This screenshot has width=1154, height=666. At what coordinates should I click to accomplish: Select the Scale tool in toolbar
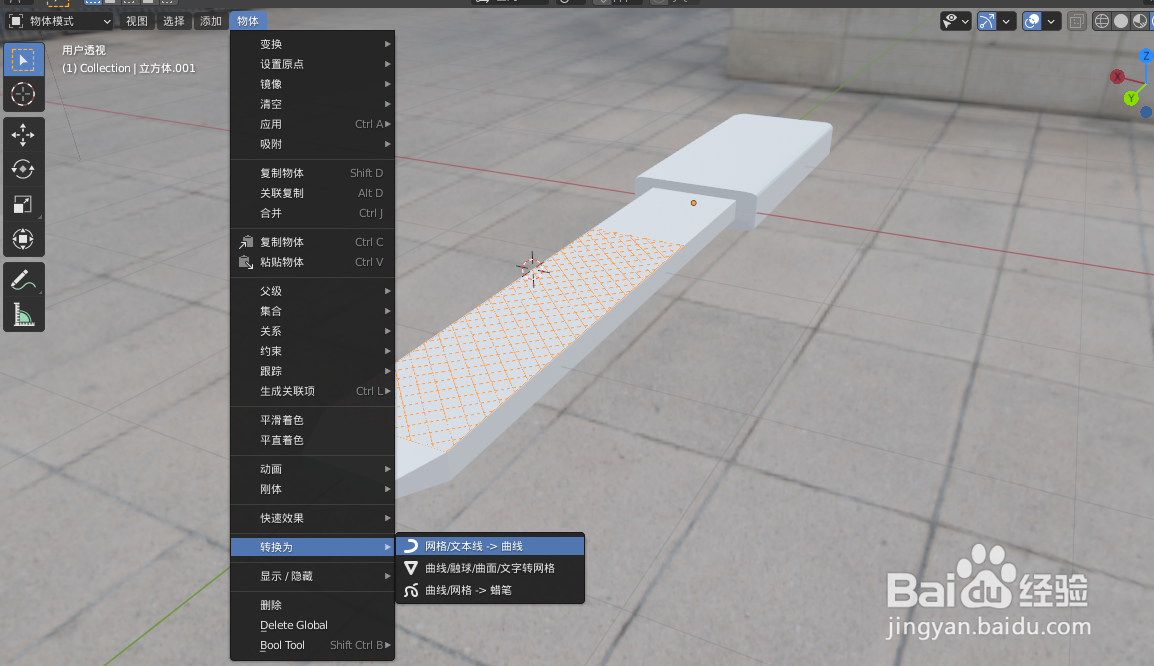pyautogui.click(x=24, y=204)
